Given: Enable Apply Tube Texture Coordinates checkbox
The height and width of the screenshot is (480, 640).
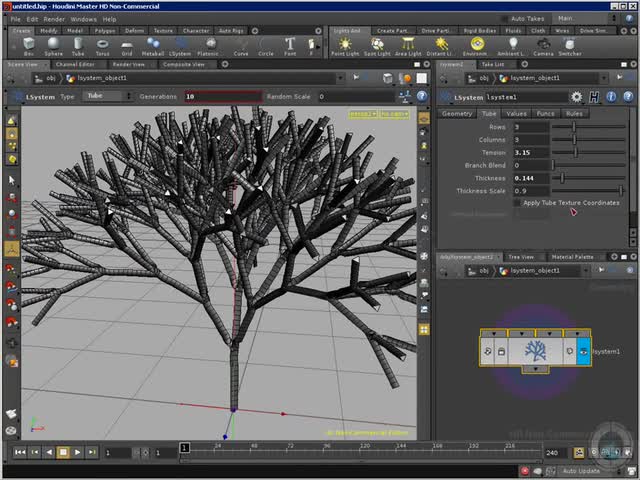Looking at the screenshot, I should point(517,203).
